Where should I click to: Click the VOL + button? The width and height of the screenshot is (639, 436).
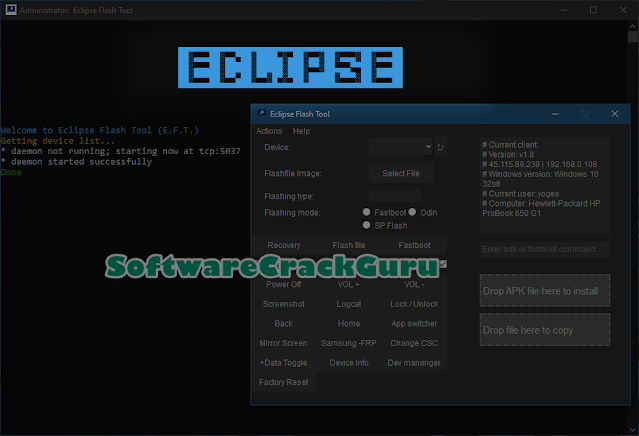(349, 284)
